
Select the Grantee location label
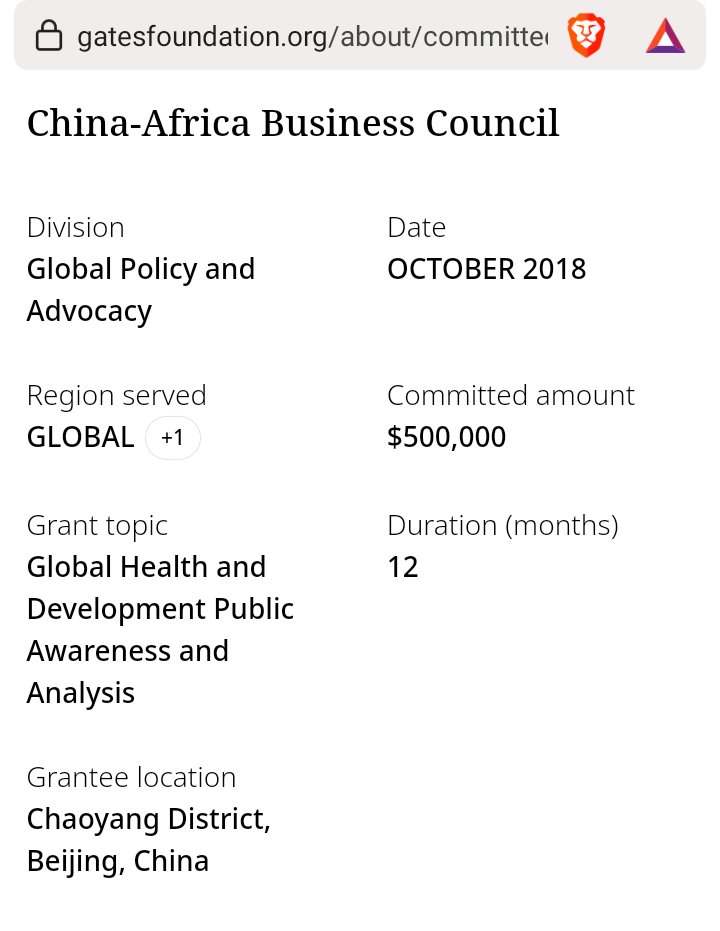click(131, 777)
